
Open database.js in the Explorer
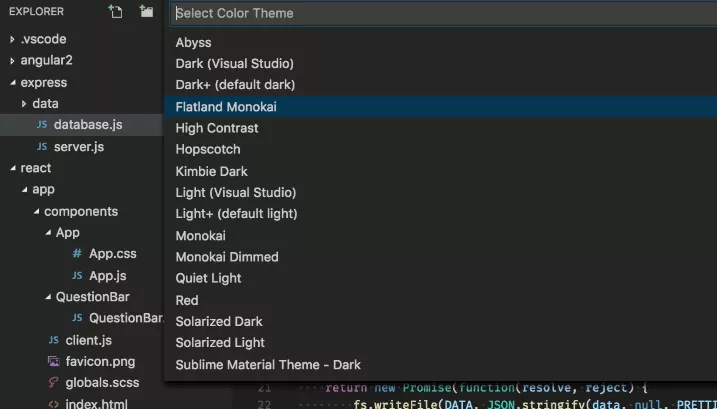(88, 124)
